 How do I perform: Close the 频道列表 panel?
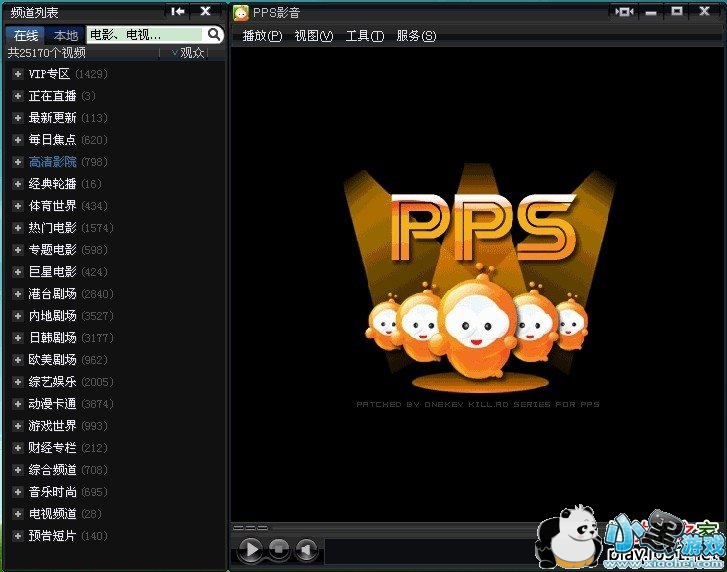(x=205, y=11)
